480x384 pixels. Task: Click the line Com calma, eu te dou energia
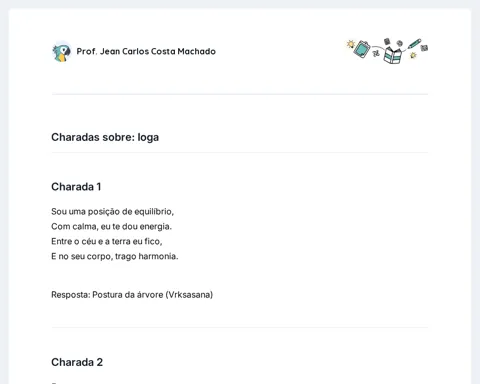(x=111, y=227)
